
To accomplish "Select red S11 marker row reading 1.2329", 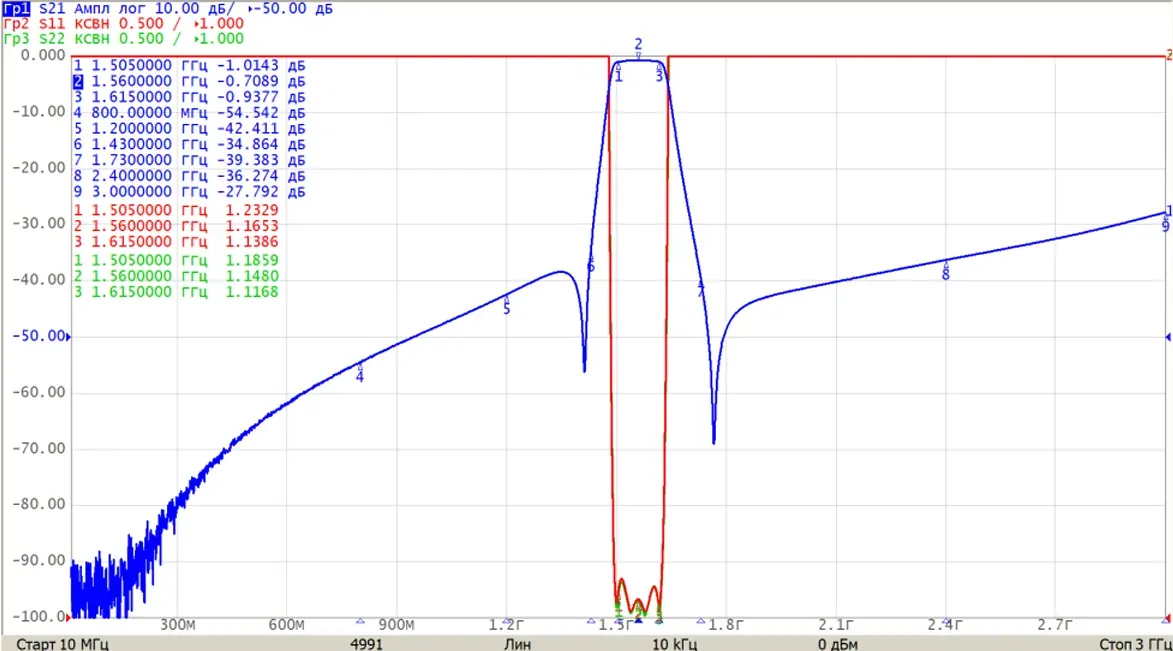I will (176, 210).
